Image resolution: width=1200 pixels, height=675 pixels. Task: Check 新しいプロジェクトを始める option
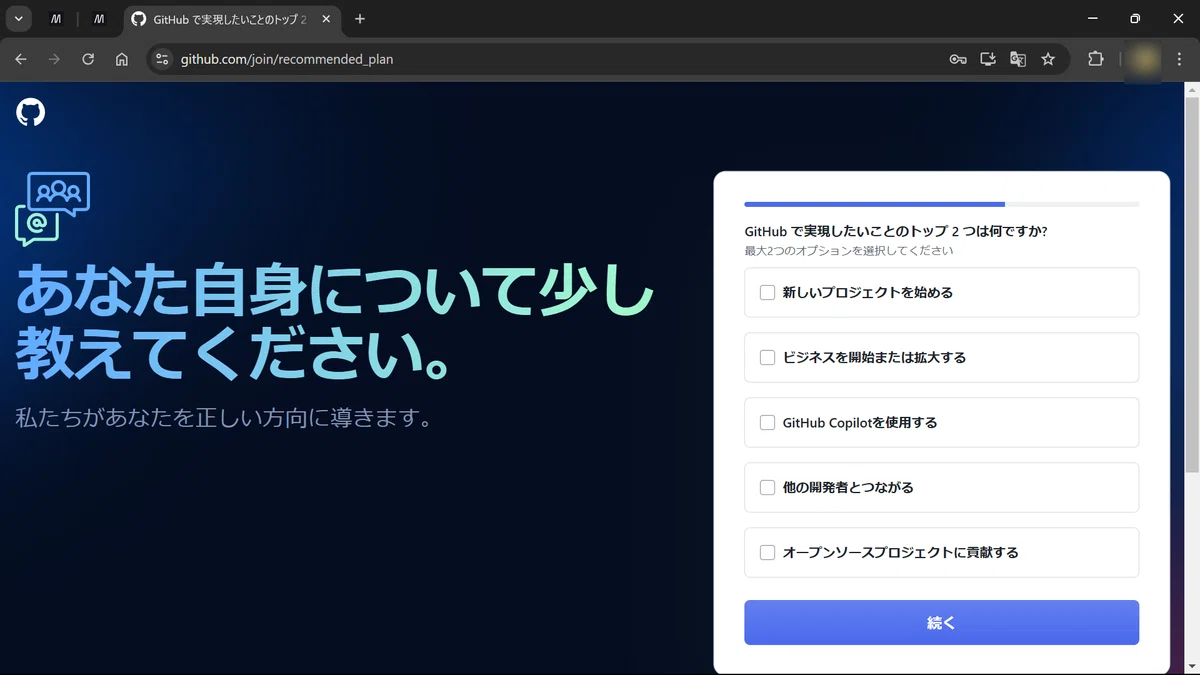coord(768,293)
